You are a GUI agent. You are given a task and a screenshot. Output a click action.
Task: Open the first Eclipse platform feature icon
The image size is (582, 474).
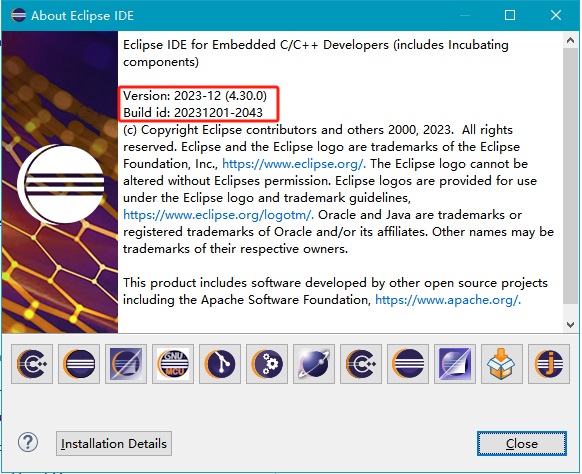(79, 364)
